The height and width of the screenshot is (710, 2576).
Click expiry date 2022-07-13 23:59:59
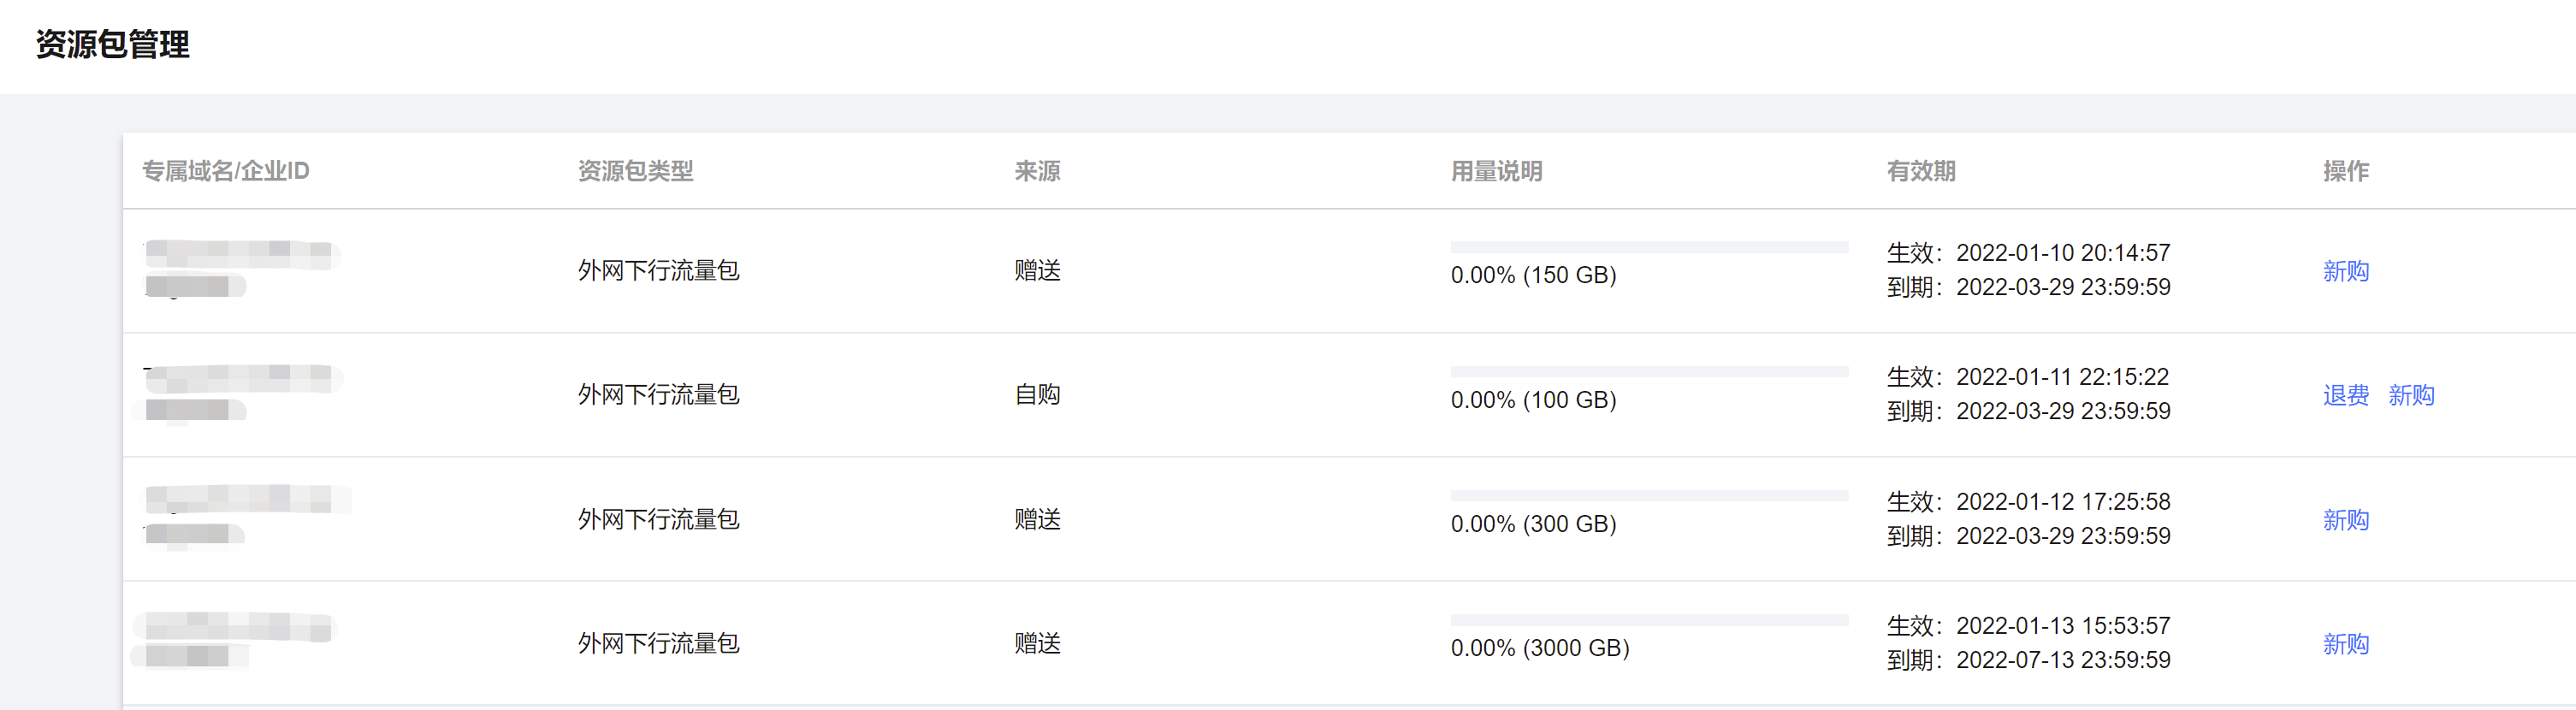coord(2063,660)
